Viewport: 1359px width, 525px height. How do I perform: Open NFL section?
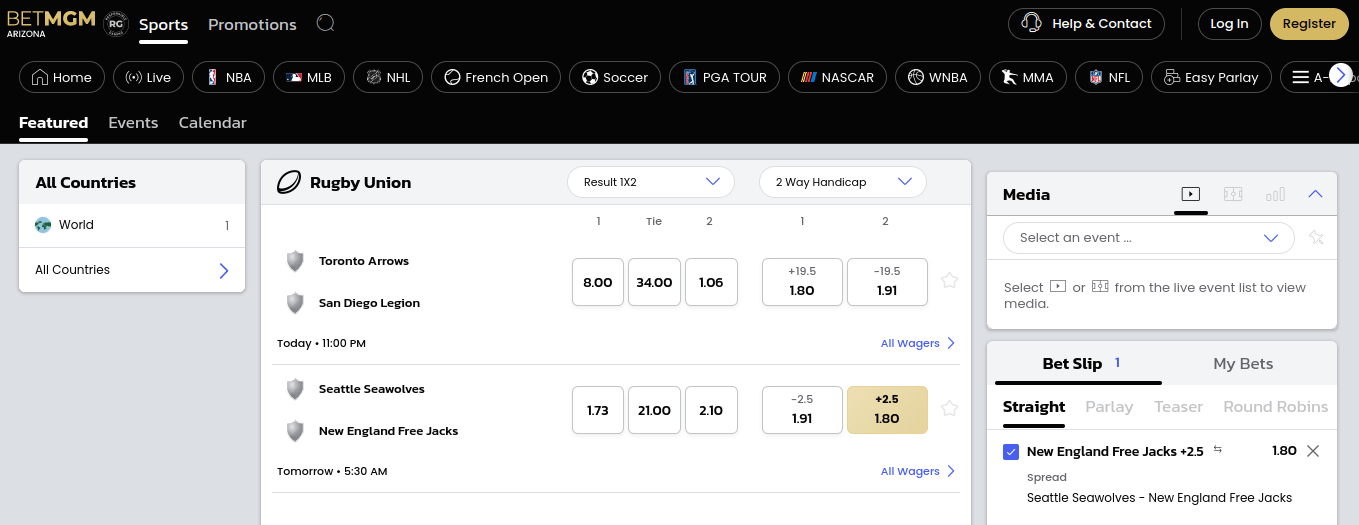pyautogui.click(x=1109, y=77)
